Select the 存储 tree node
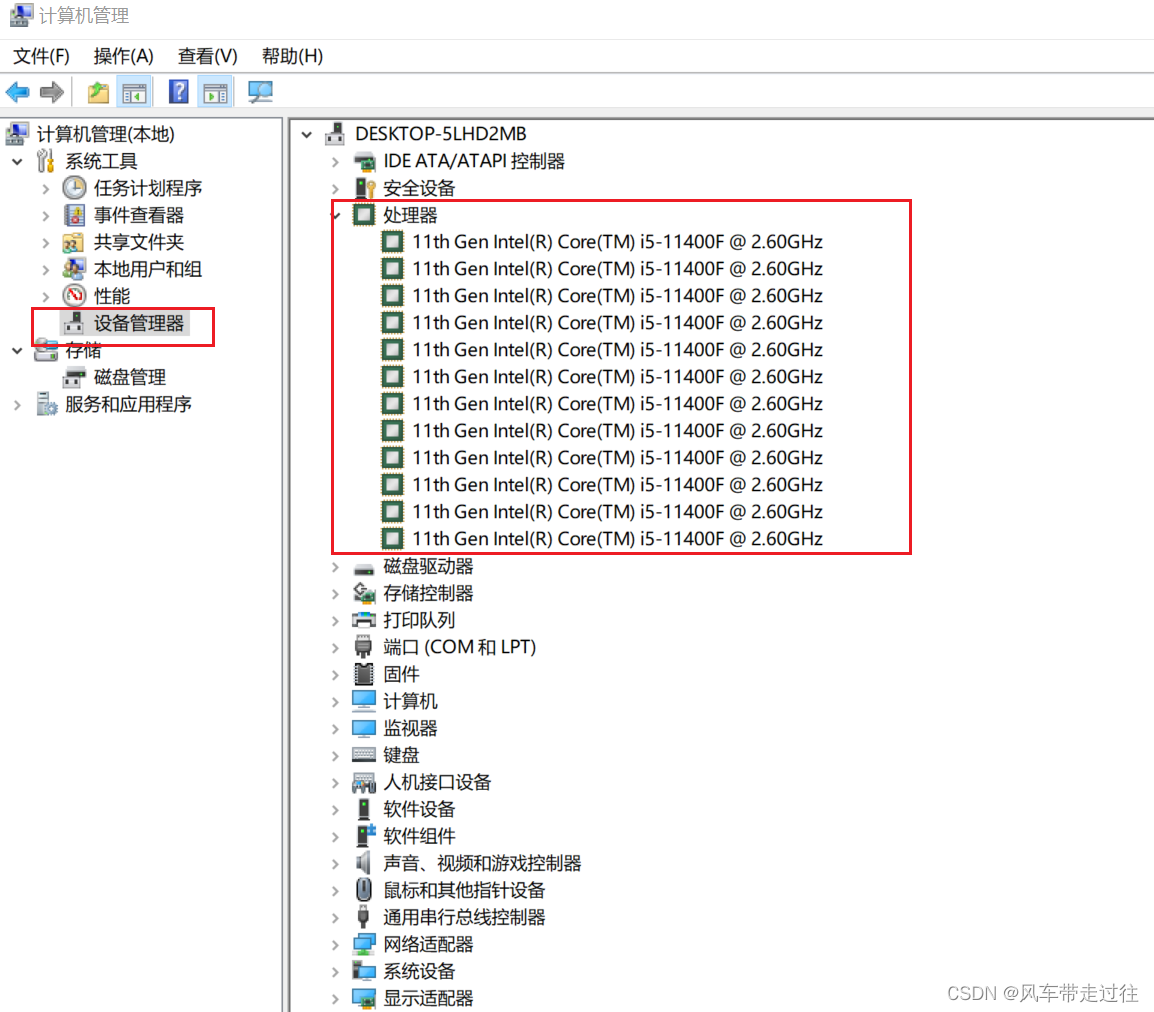 tap(83, 350)
